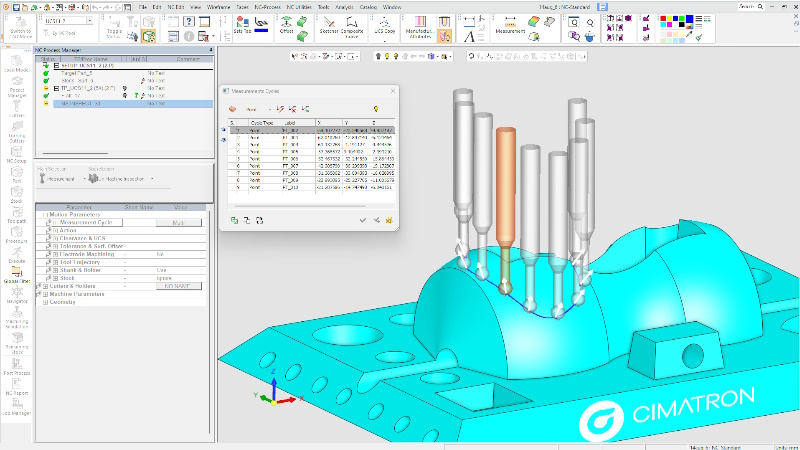This screenshot has width=800, height=450.
Task: Select the point row labeled PT_007
Action: click(x=312, y=166)
